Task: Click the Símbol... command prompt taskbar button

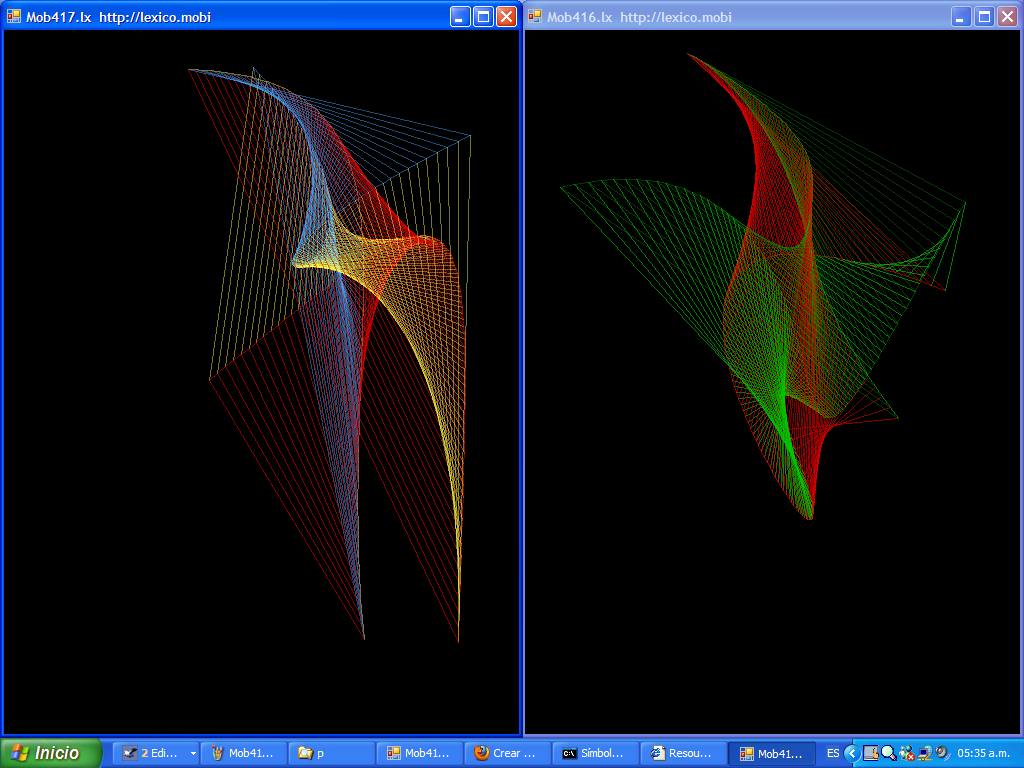Action: point(595,753)
